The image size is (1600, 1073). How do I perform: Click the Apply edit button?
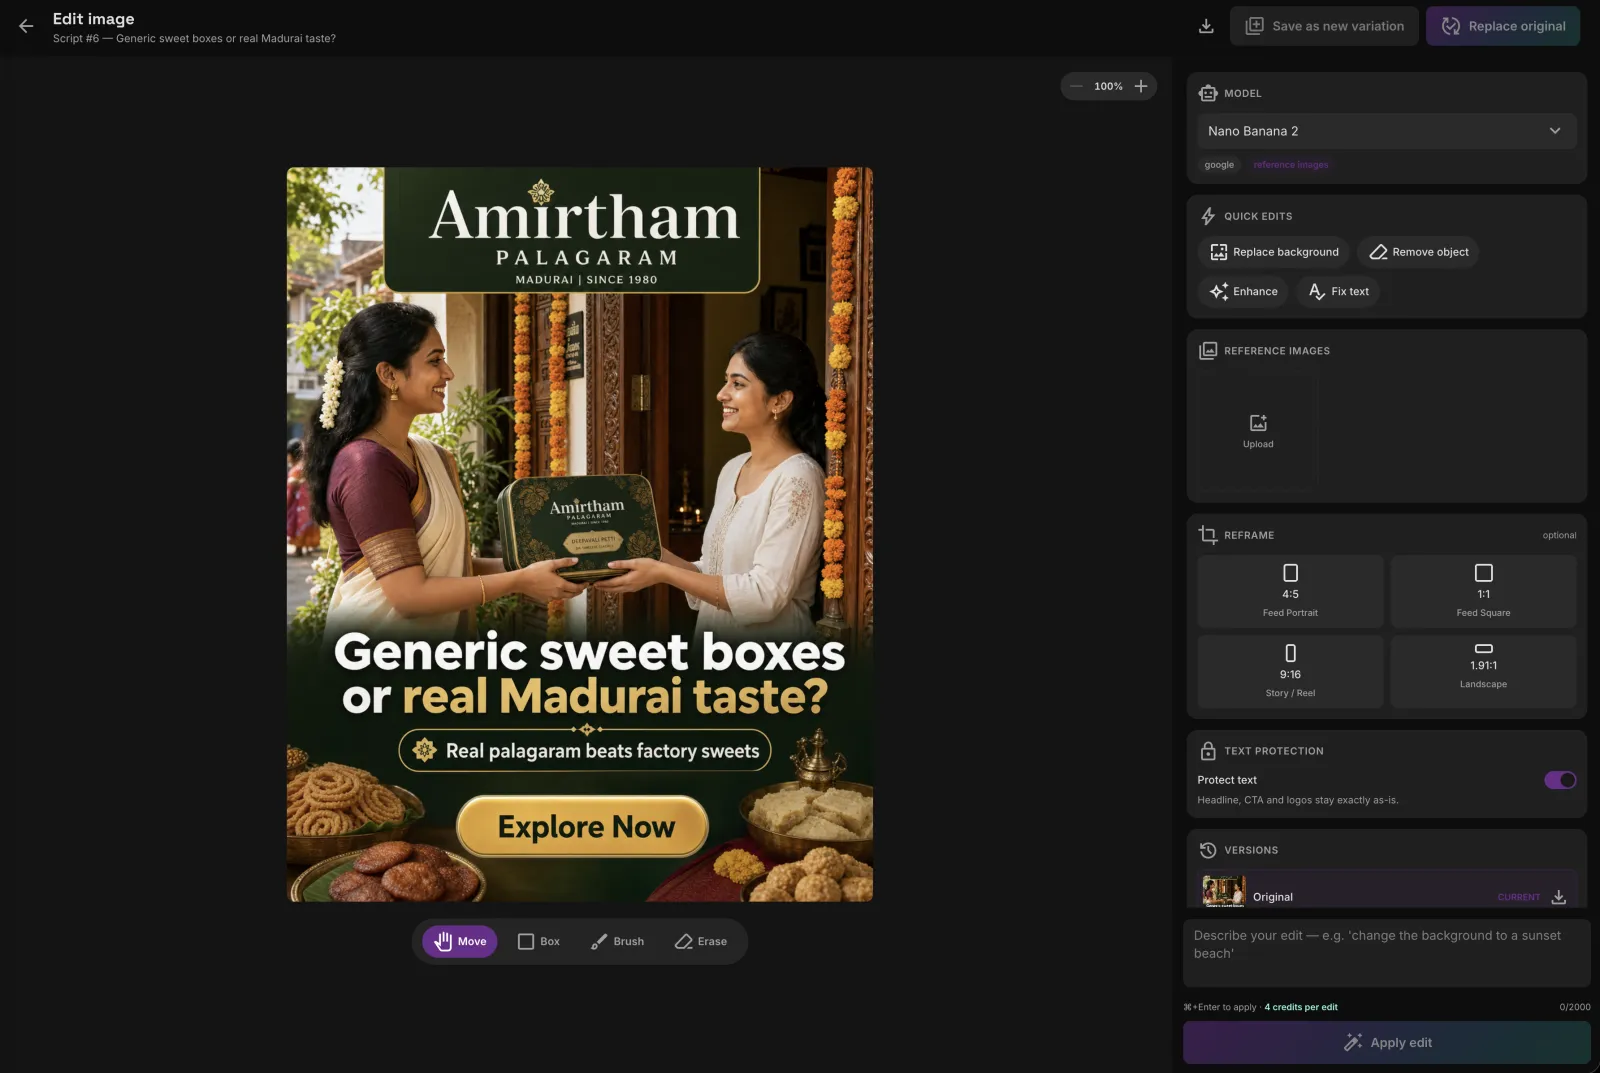coord(1386,1042)
